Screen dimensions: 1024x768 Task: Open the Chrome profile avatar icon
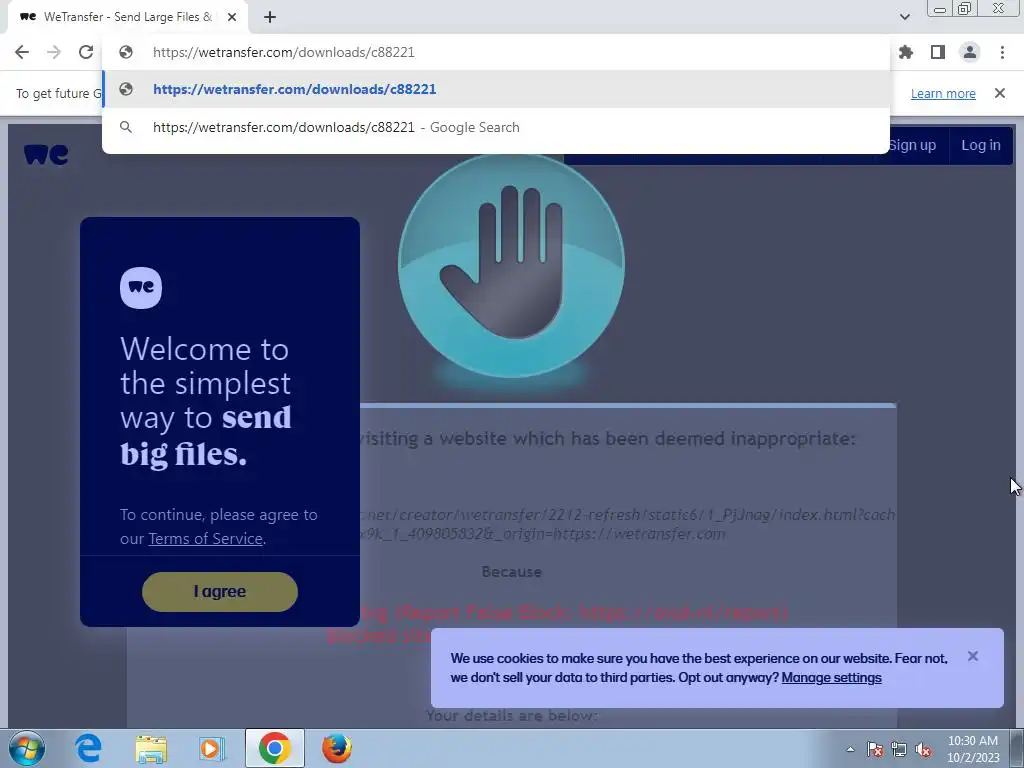[x=970, y=52]
